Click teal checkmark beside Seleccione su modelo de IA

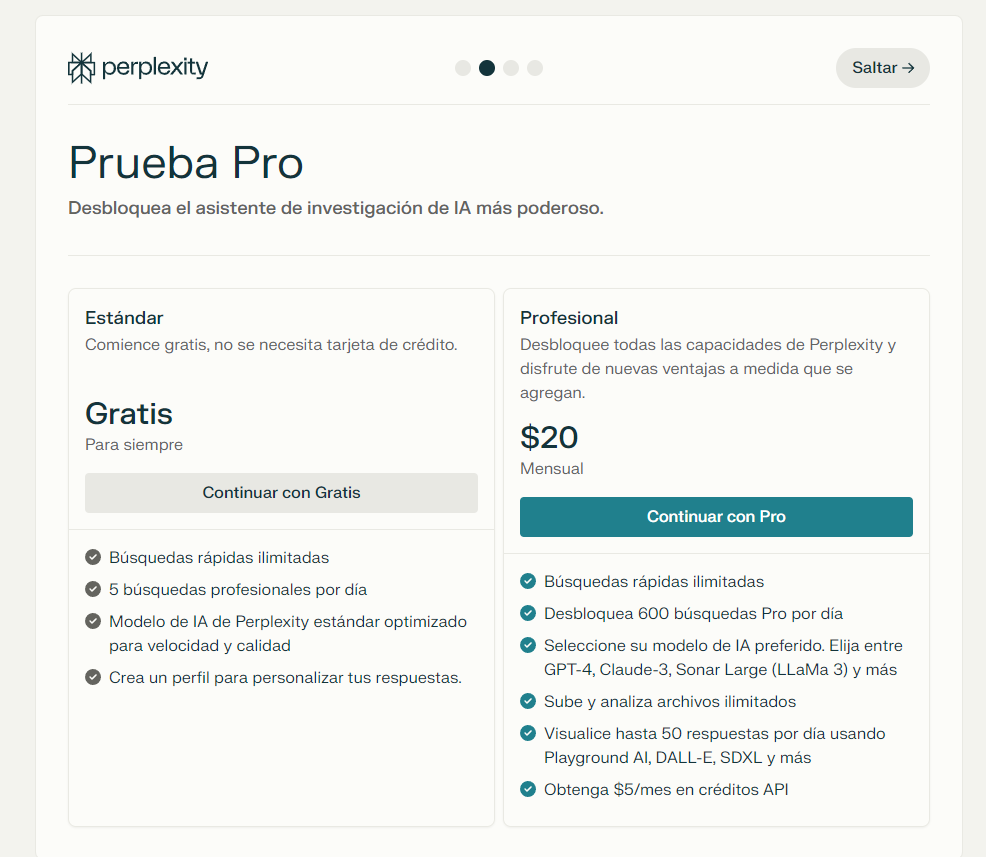pyautogui.click(x=528, y=645)
